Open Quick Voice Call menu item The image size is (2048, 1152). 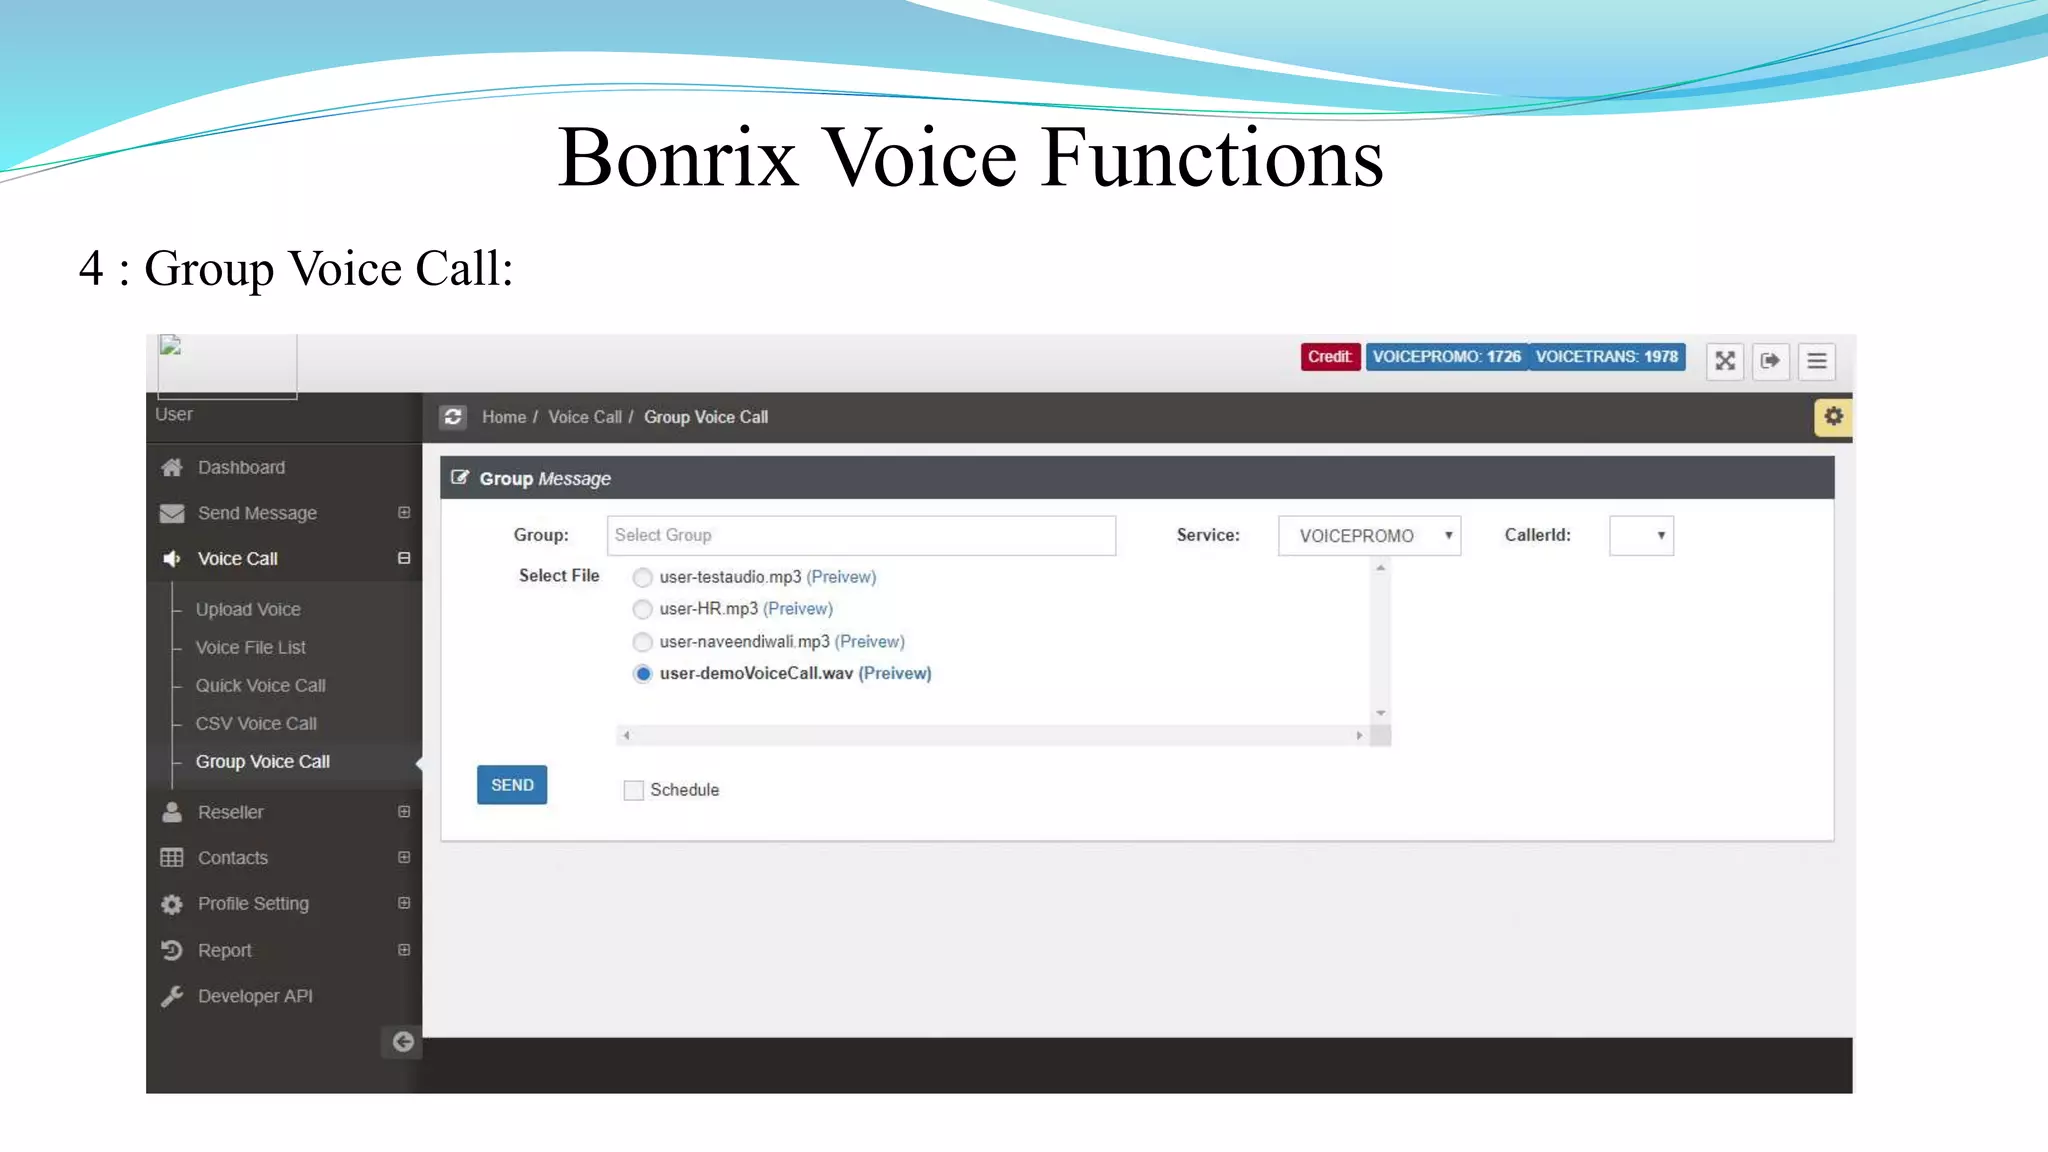[x=260, y=685]
